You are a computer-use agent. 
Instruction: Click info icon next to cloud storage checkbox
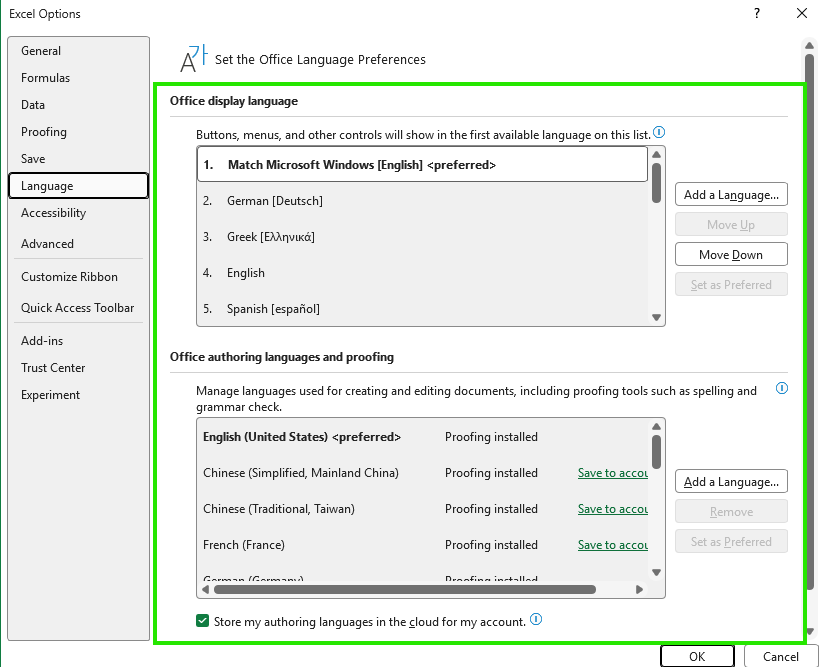[x=536, y=619]
